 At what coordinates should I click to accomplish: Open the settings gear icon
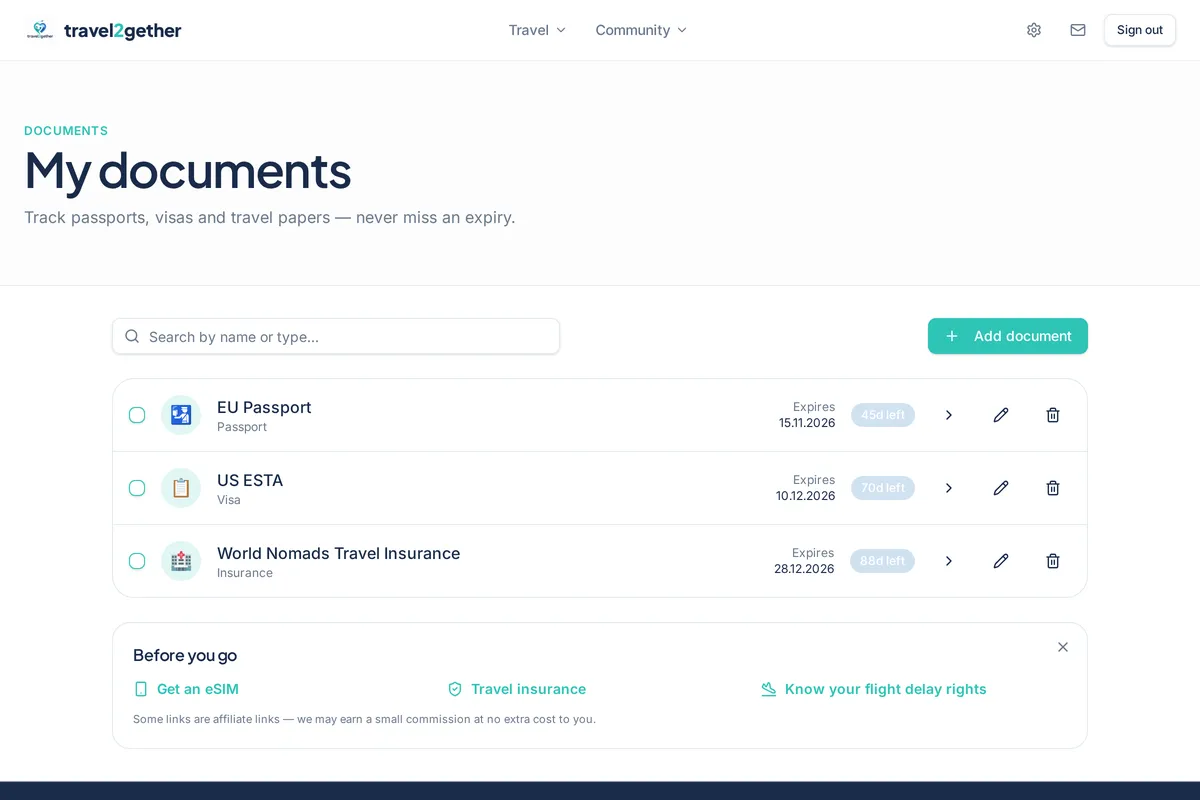(x=1034, y=30)
